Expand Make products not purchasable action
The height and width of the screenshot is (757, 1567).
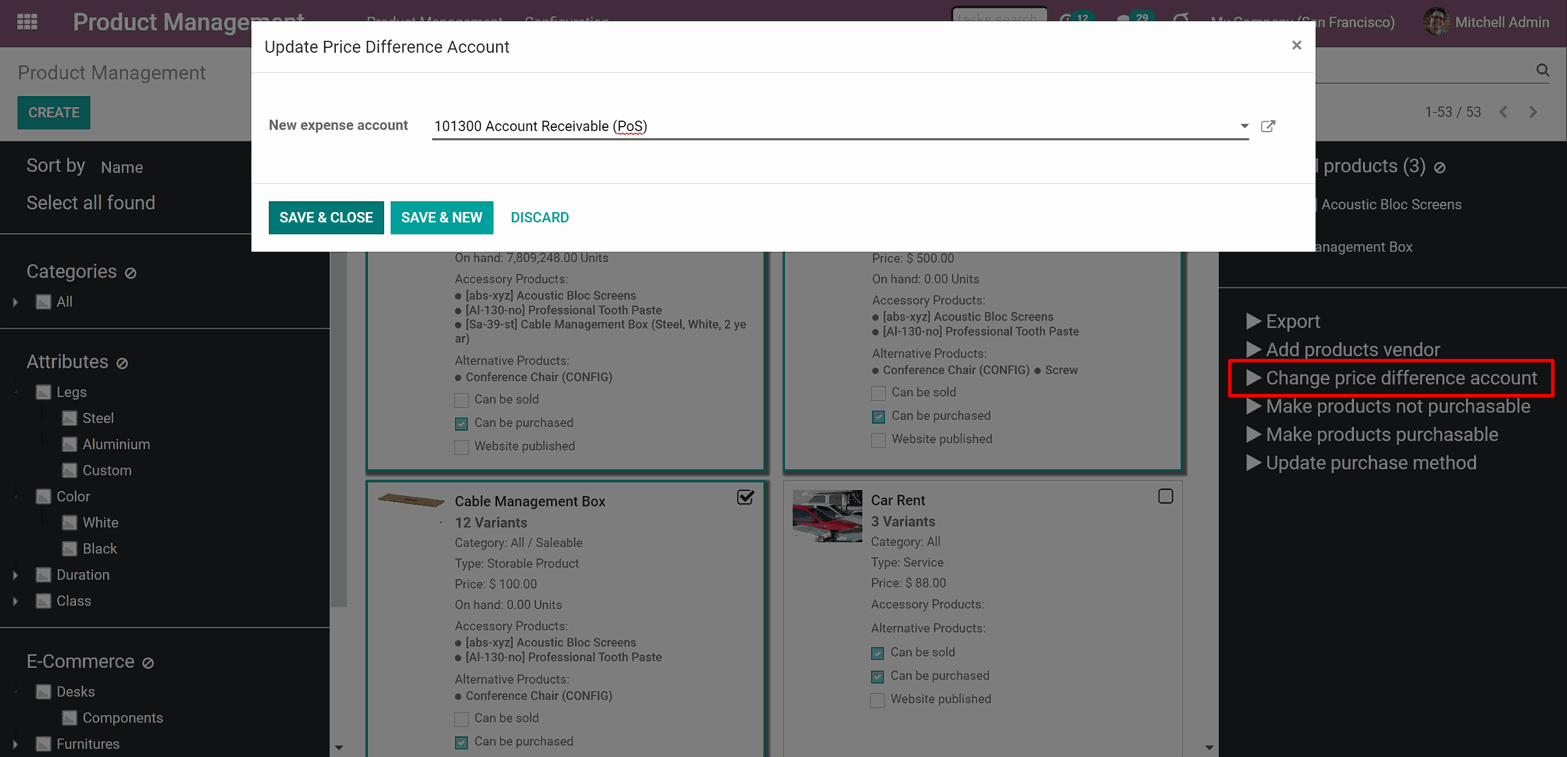point(1388,406)
